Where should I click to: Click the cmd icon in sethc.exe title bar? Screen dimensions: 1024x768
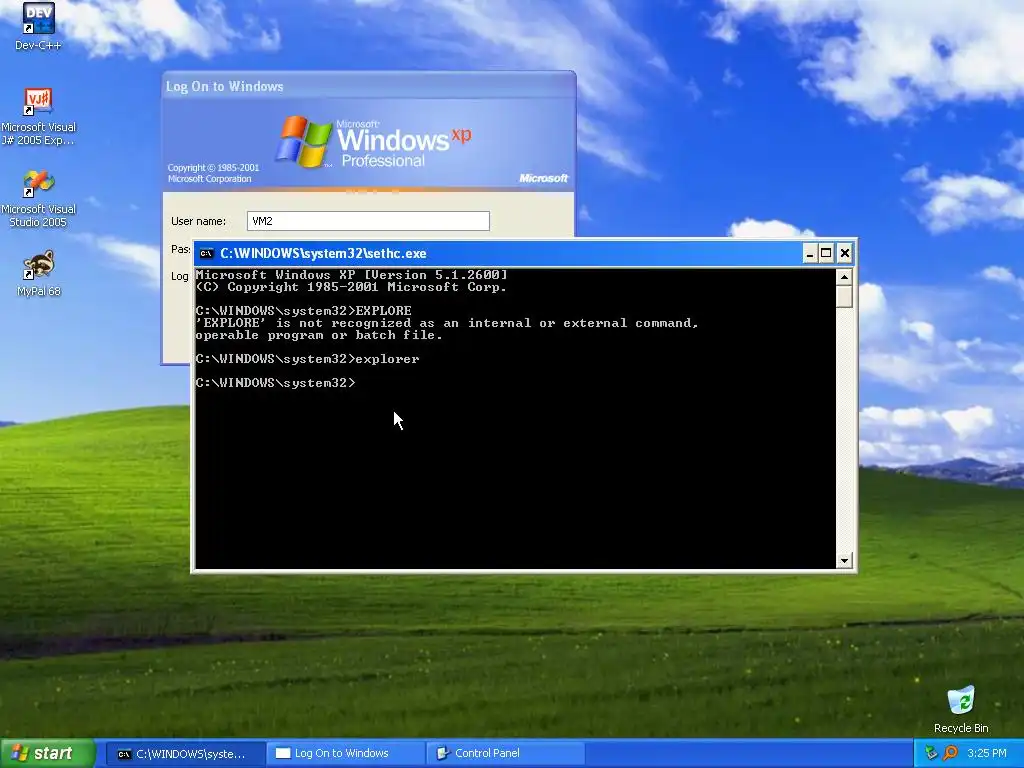click(x=206, y=253)
